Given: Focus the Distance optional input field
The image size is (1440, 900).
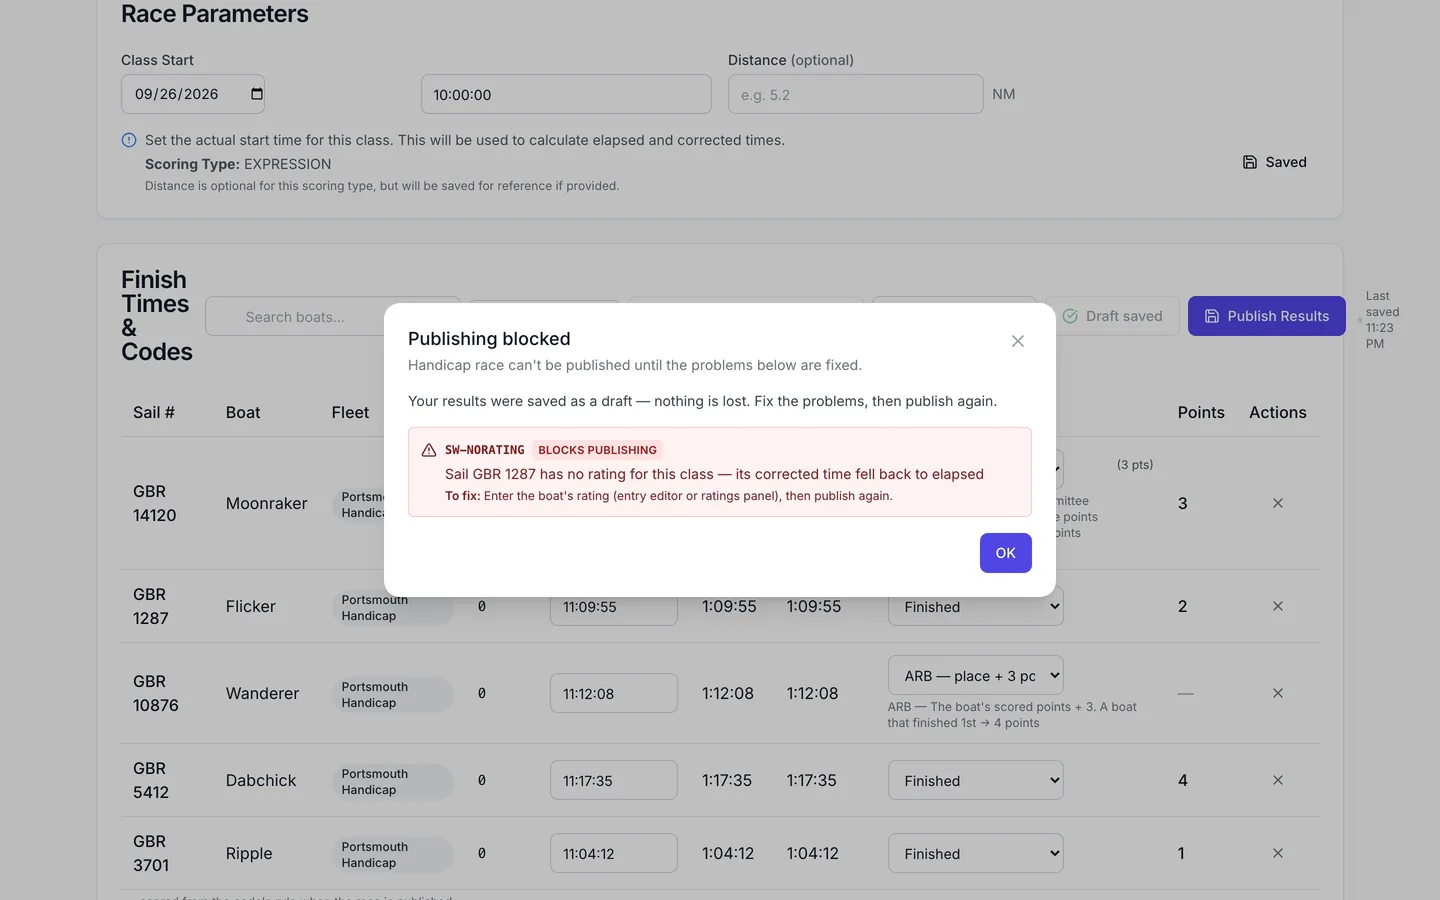Looking at the screenshot, I should (856, 94).
